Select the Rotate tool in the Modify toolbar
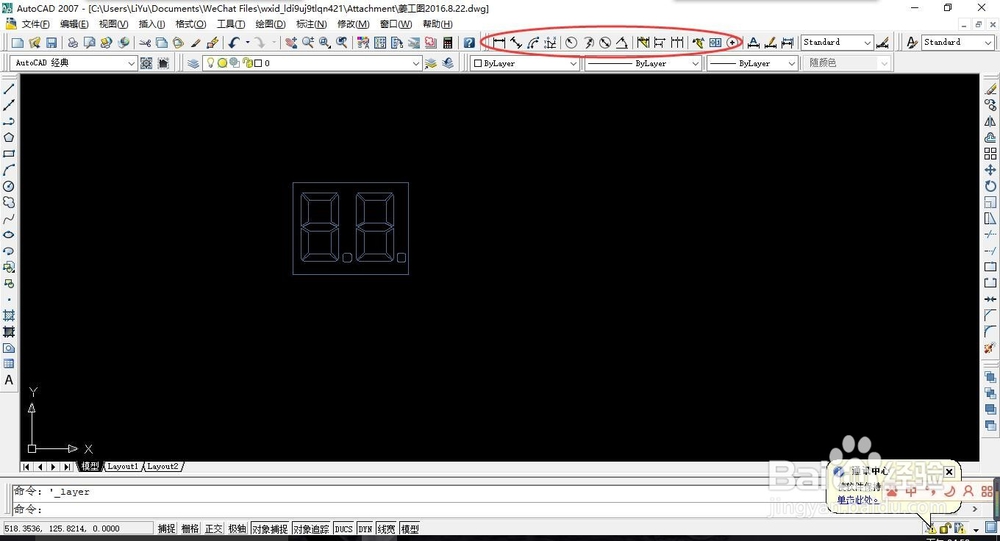The width and height of the screenshot is (1000, 541). [x=990, y=186]
